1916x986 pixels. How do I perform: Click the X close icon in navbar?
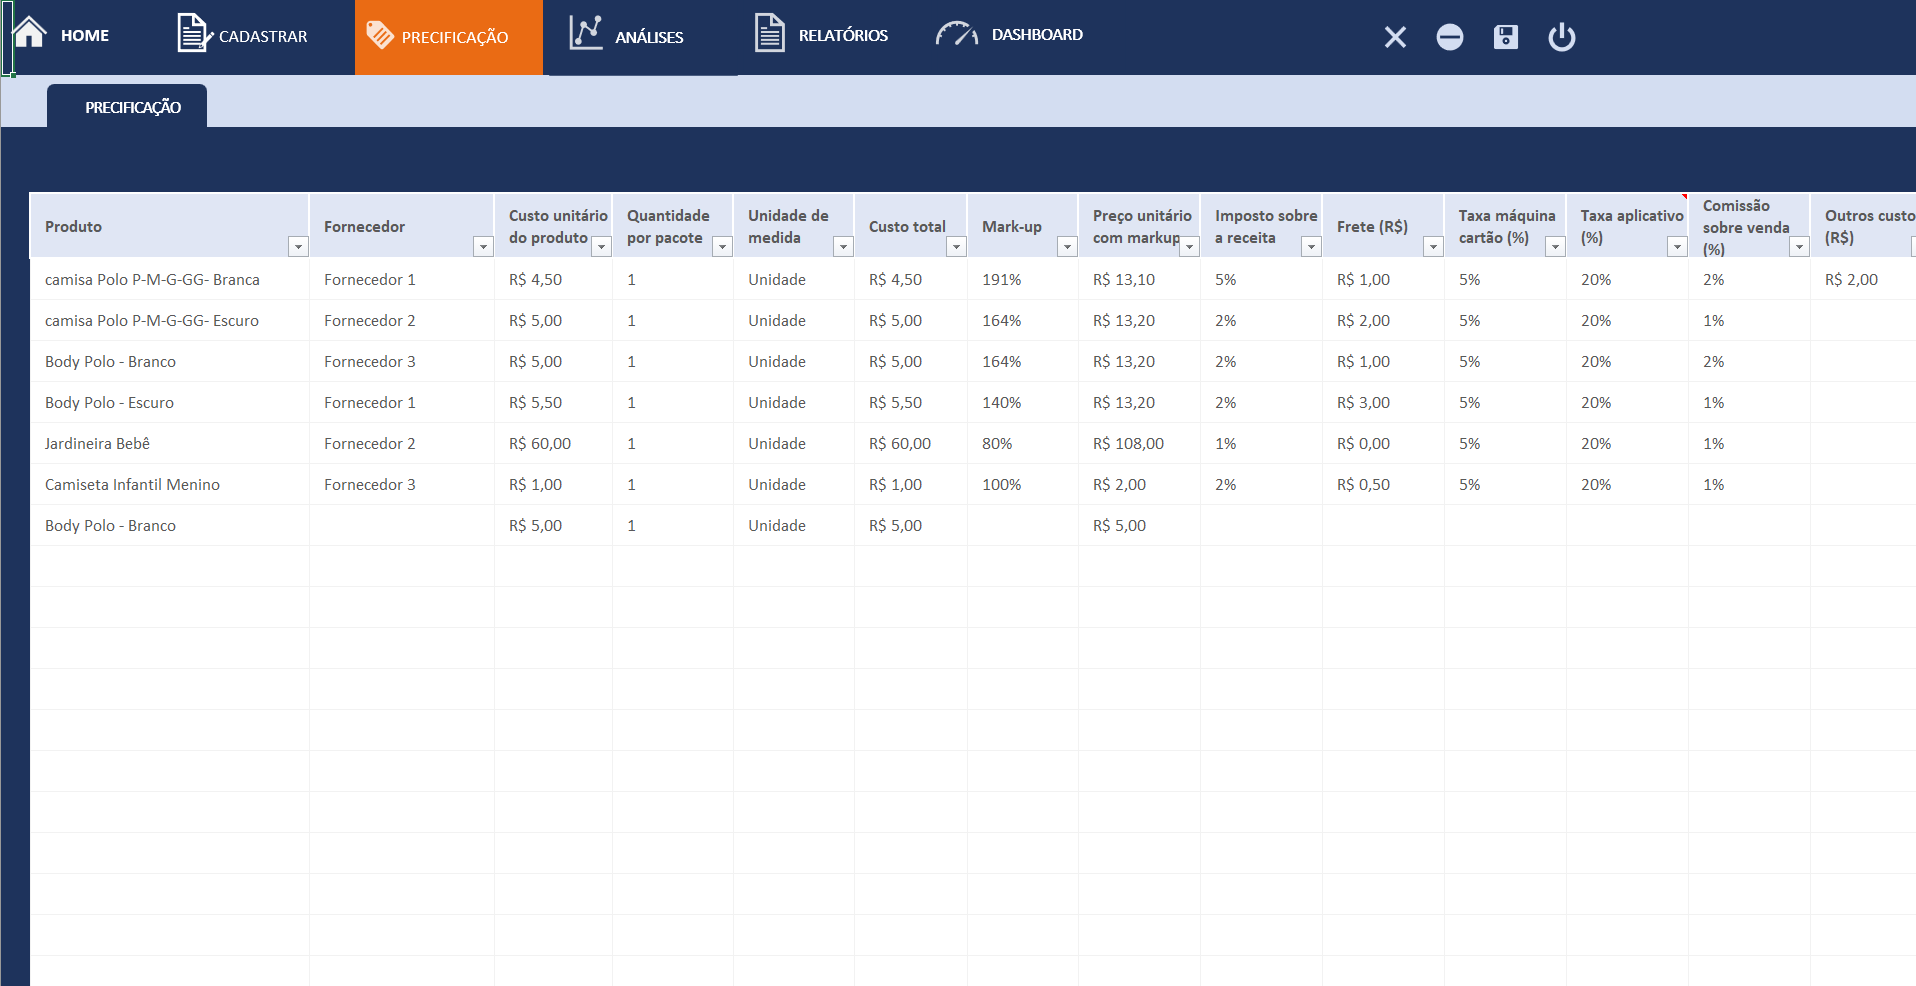pyautogui.click(x=1394, y=37)
